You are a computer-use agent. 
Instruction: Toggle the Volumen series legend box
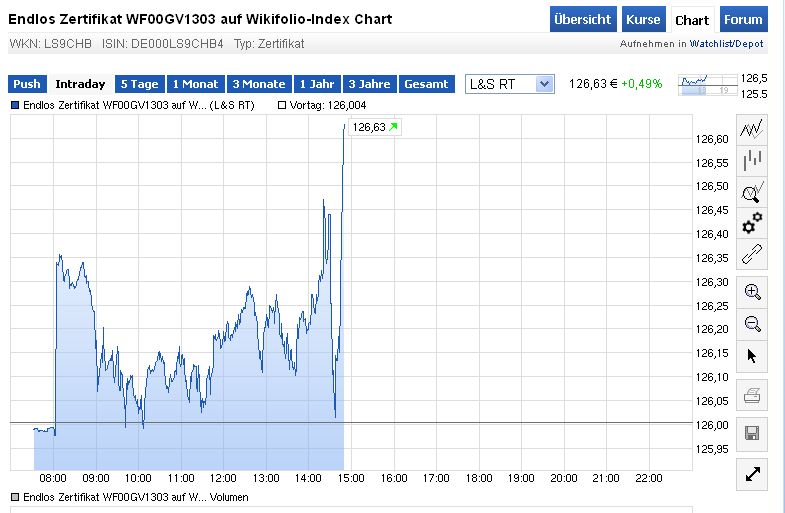pos(15,497)
